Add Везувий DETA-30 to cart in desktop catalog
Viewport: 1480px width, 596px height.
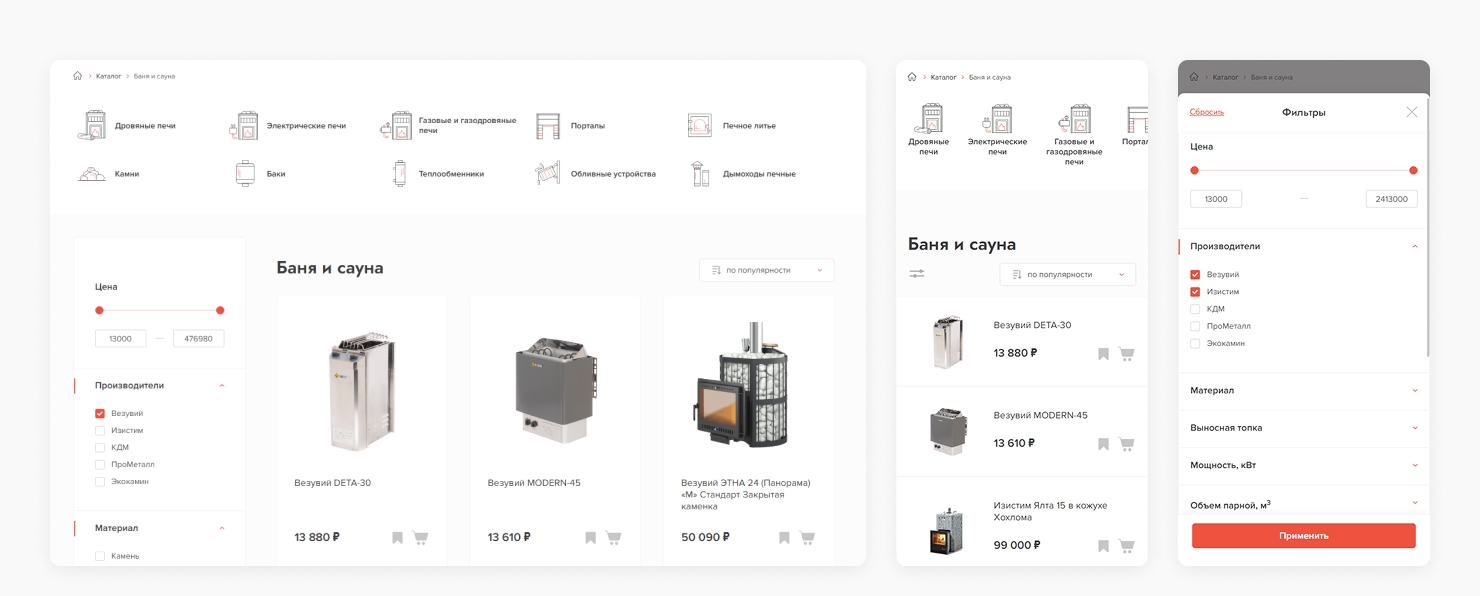pos(420,538)
